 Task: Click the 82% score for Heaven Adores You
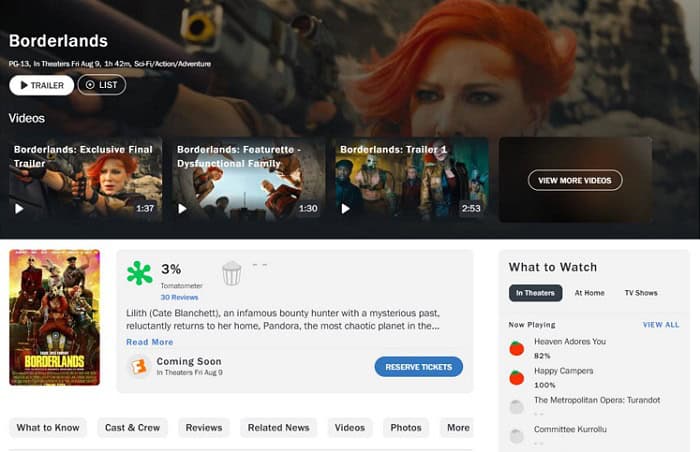pyautogui.click(x=542, y=356)
